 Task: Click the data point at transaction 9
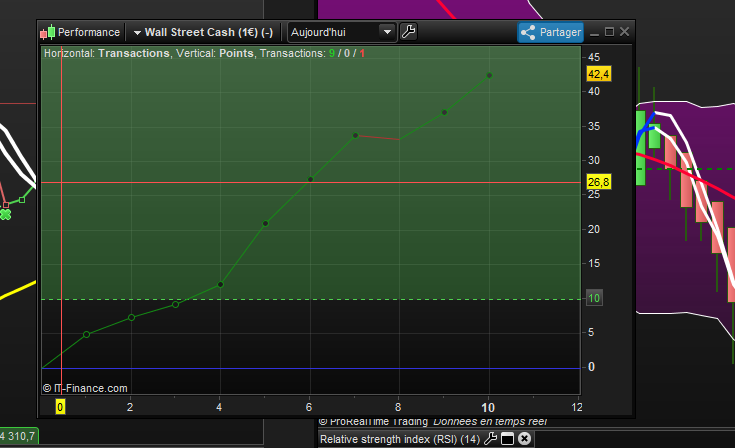tap(444, 112)
